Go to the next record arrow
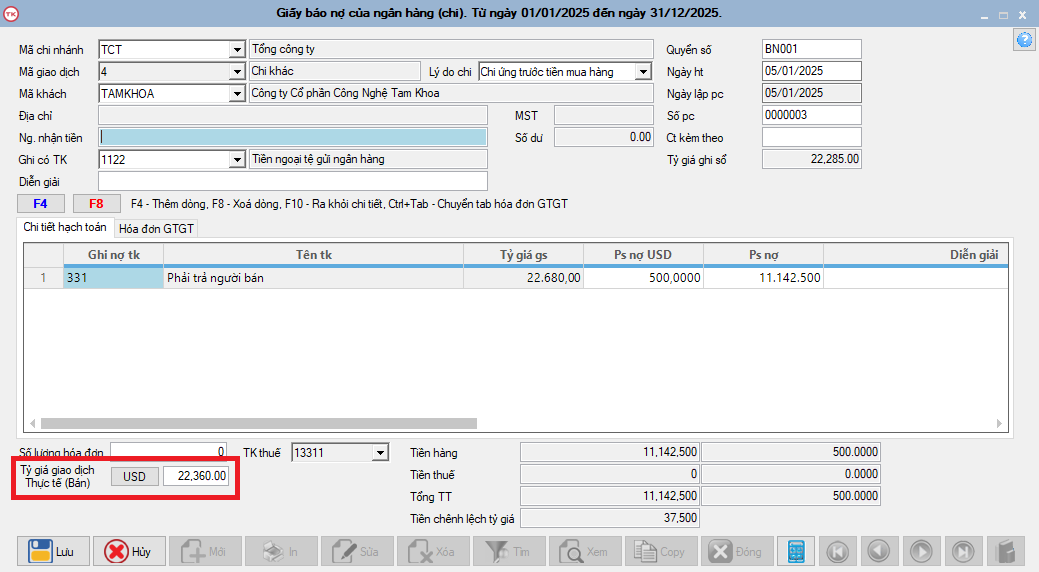This screenshot has height=572, width=1039. click(x=921, y=551)
